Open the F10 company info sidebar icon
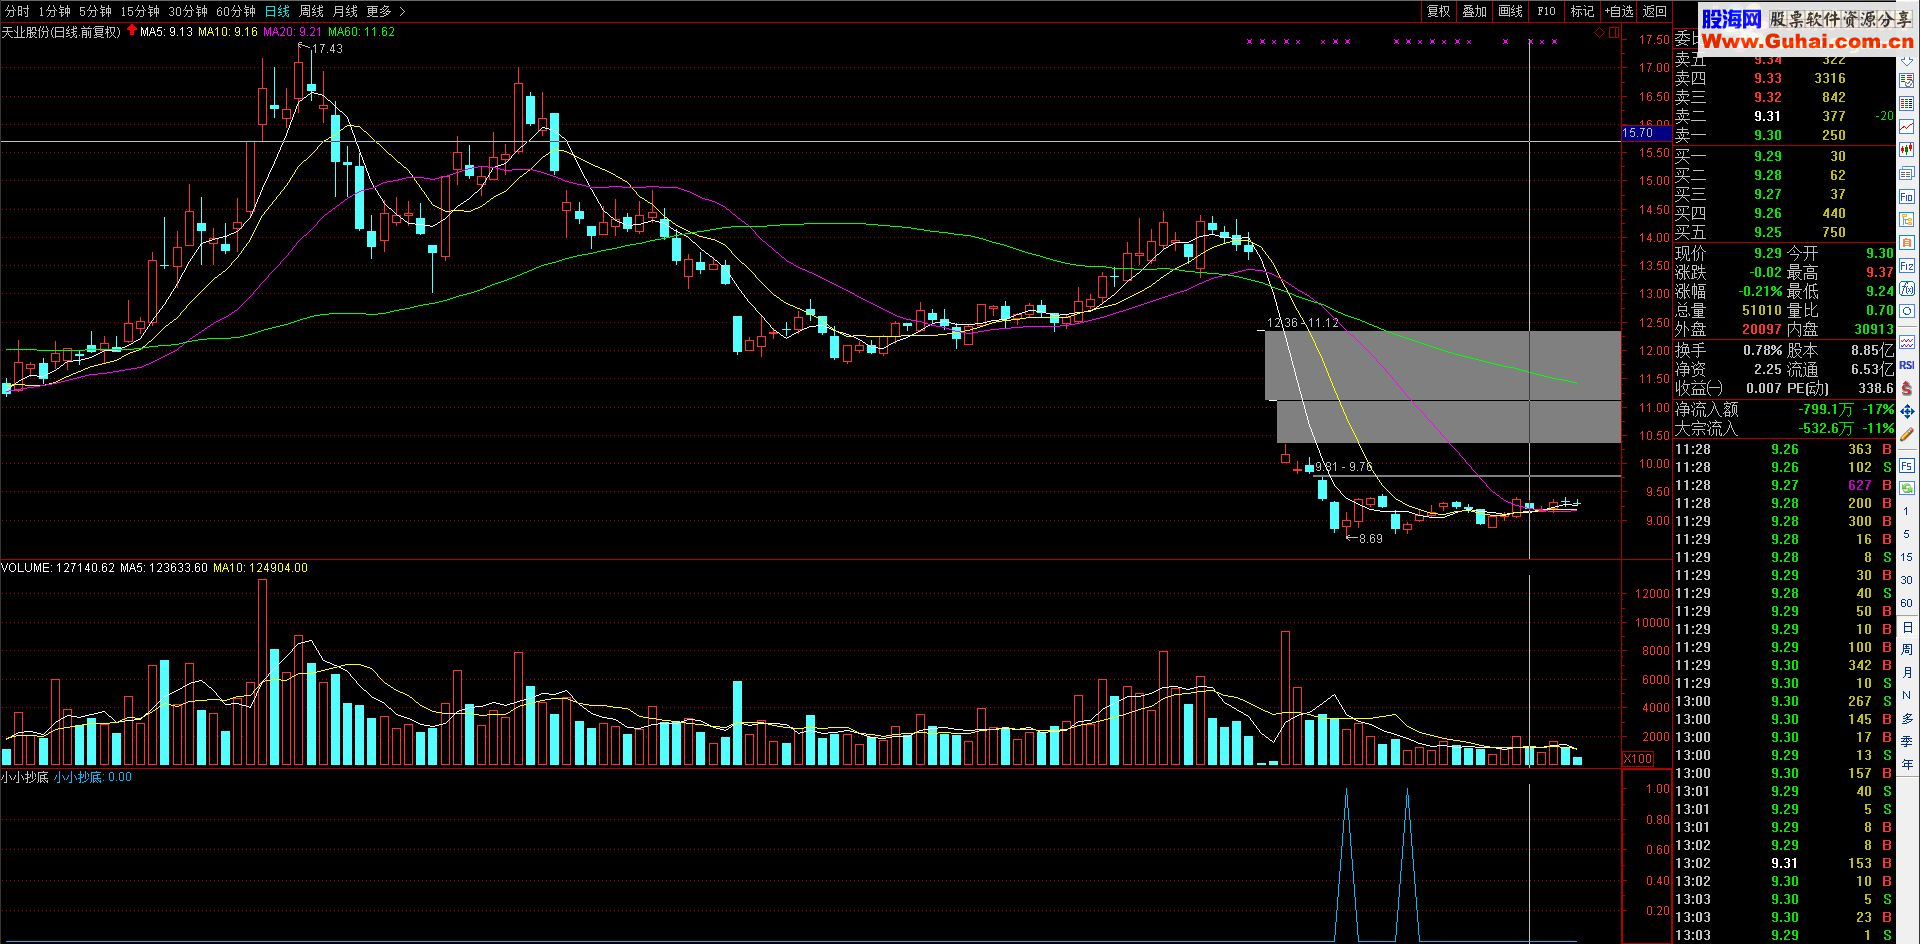The width and height of the screenshot is (1920, 944). [x=1907, y=197]
